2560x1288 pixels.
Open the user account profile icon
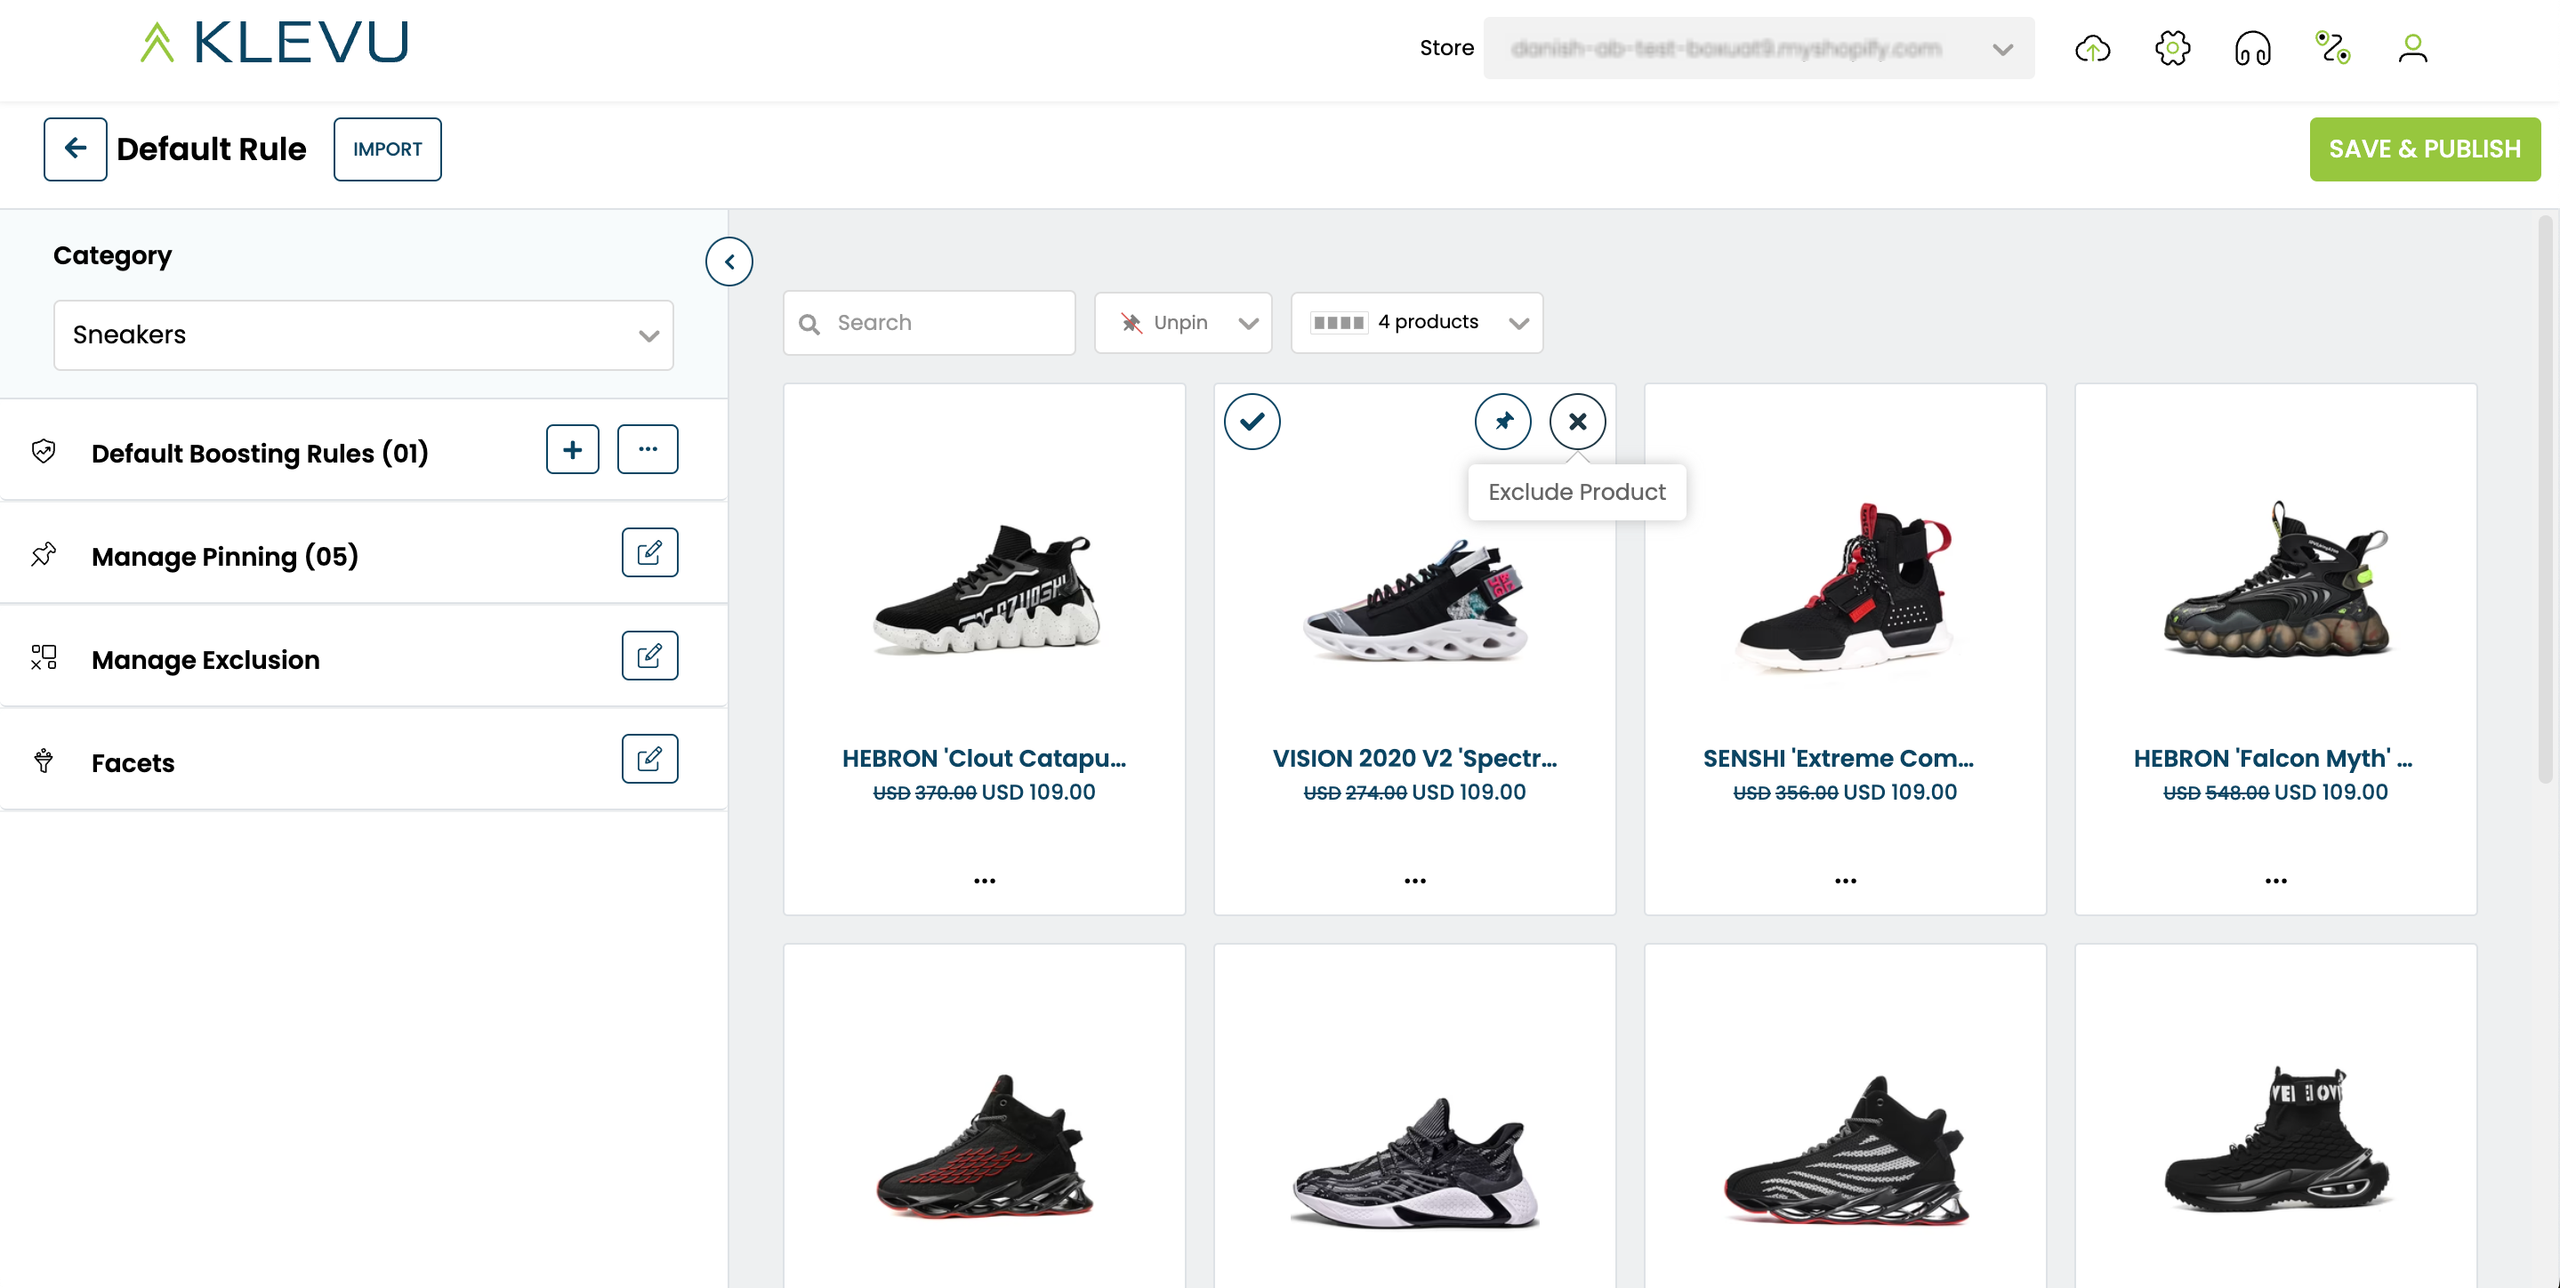pyautogui.click(x=2412, y=48)
